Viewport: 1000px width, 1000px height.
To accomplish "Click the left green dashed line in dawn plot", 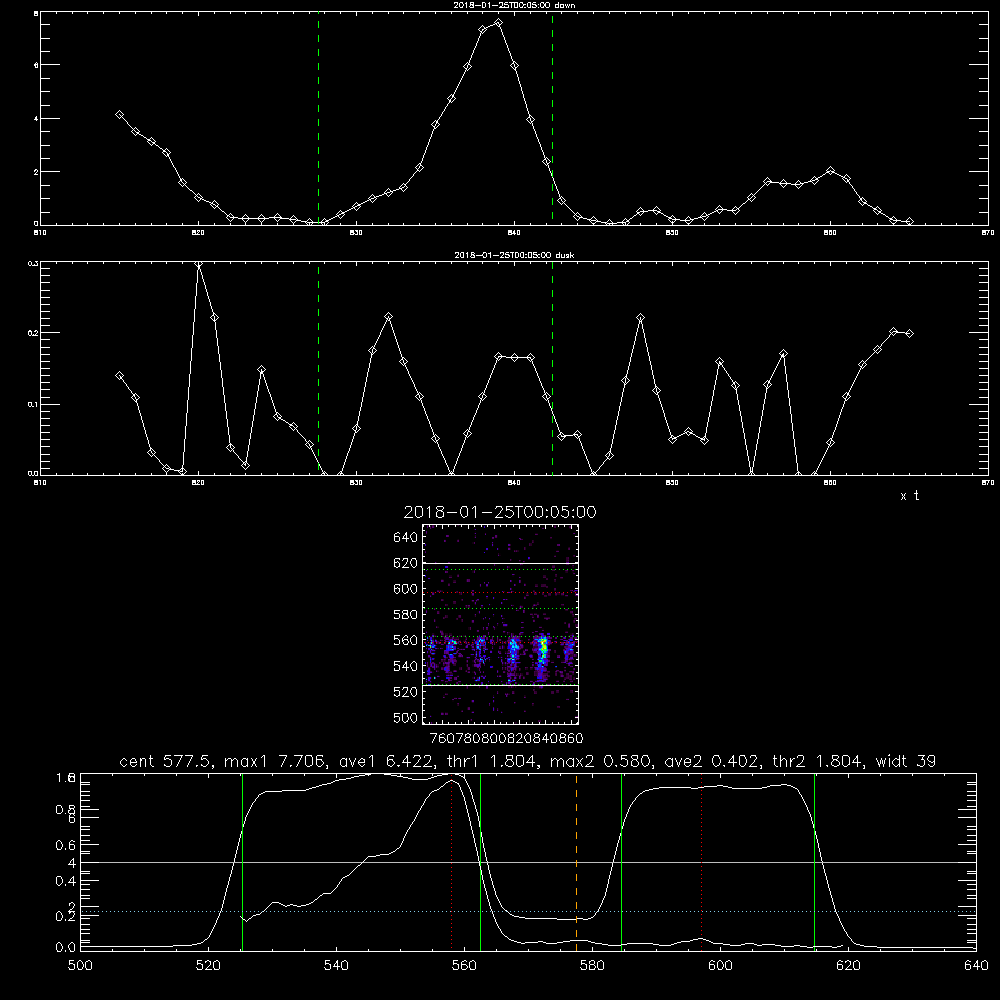I will pyautogui.click(x=318, y=119).
